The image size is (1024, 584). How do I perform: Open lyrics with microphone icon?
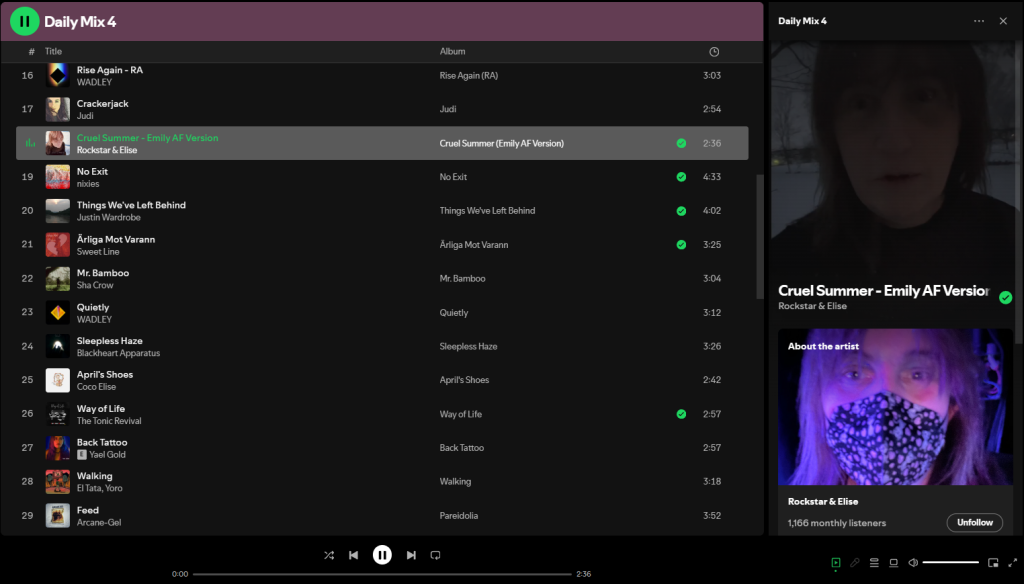(855, 562)
